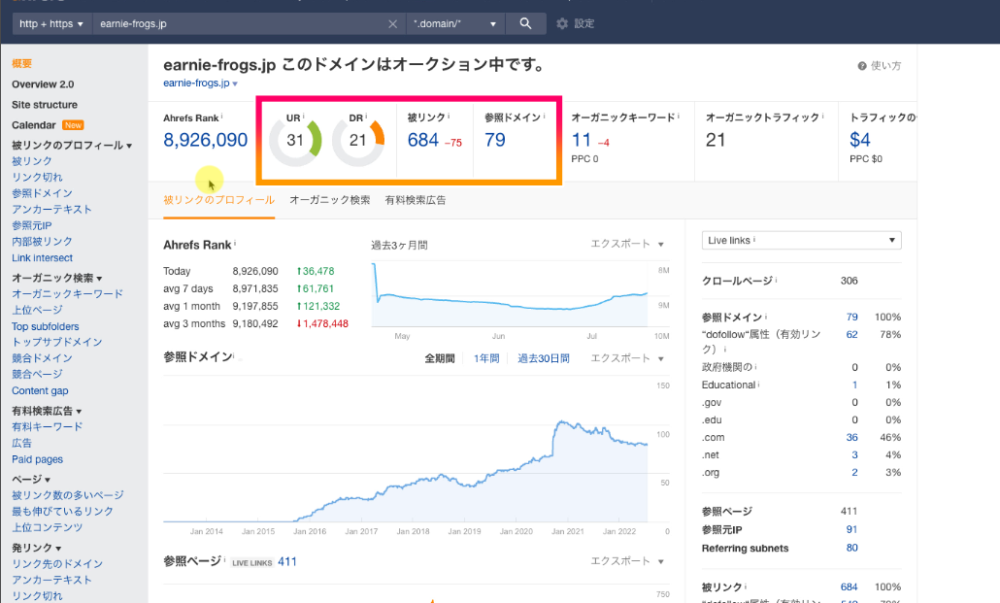Click traffic value $4
The width and height of the screenshot is (1000, 603).
coord(860,140)
